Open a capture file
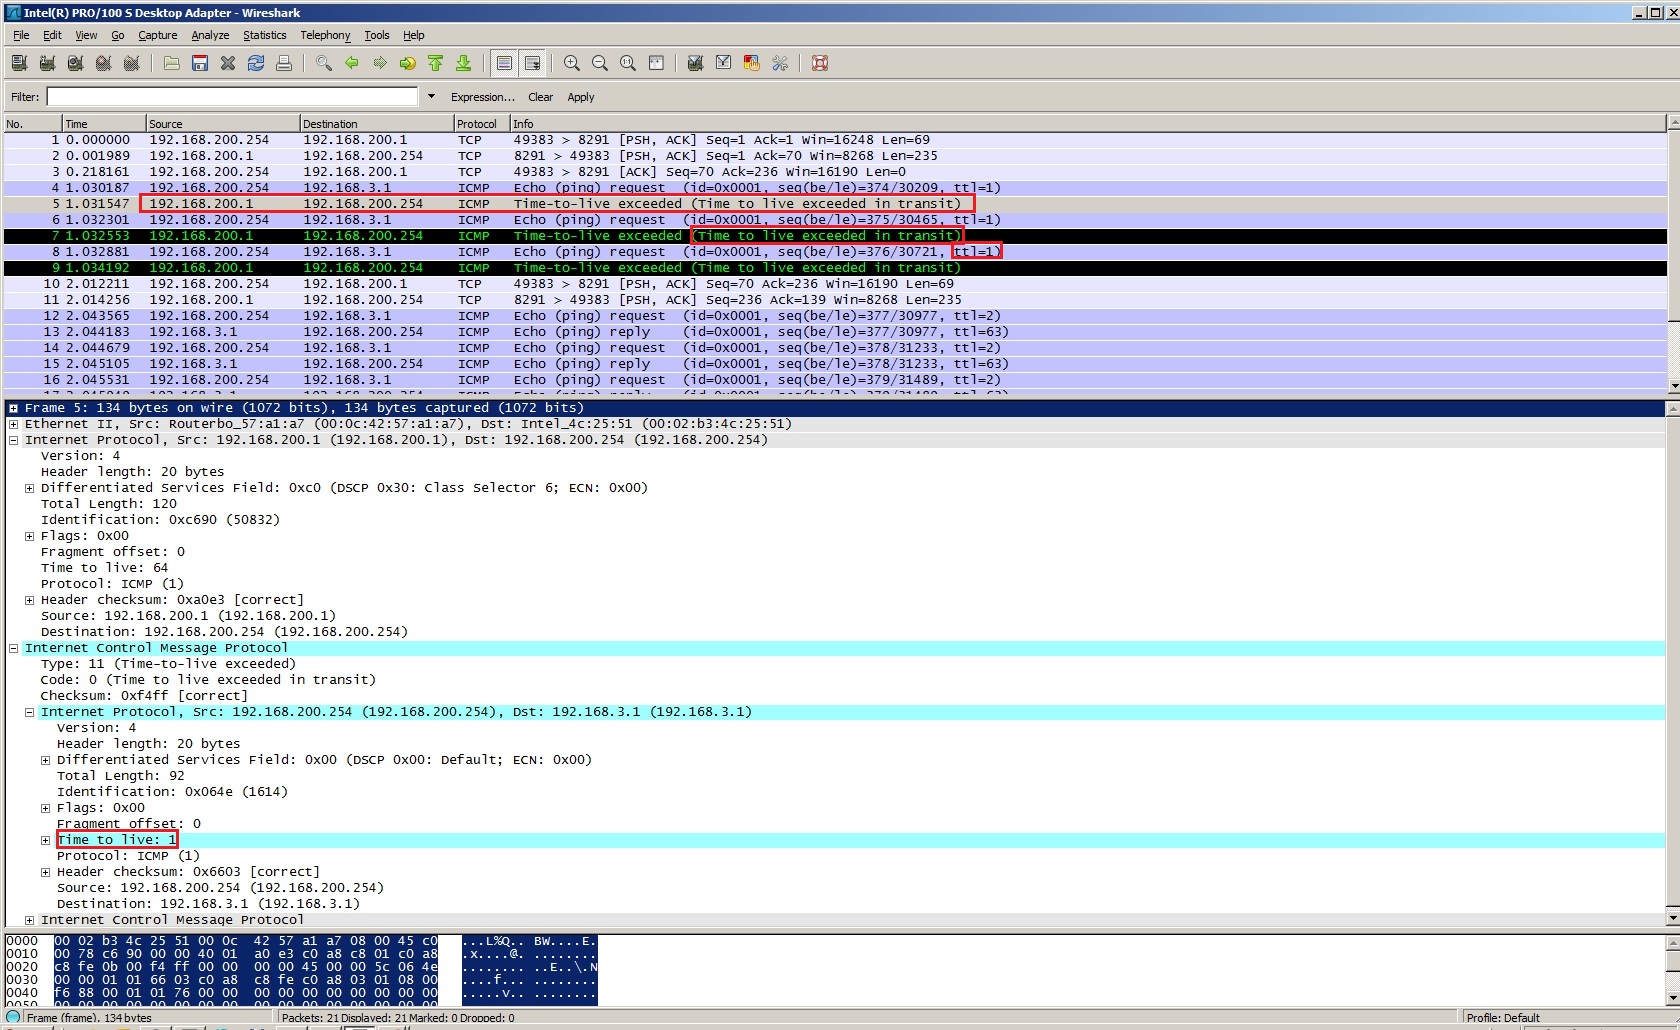The height and width of the screenshot is (1030, 1680). (172, 63)
